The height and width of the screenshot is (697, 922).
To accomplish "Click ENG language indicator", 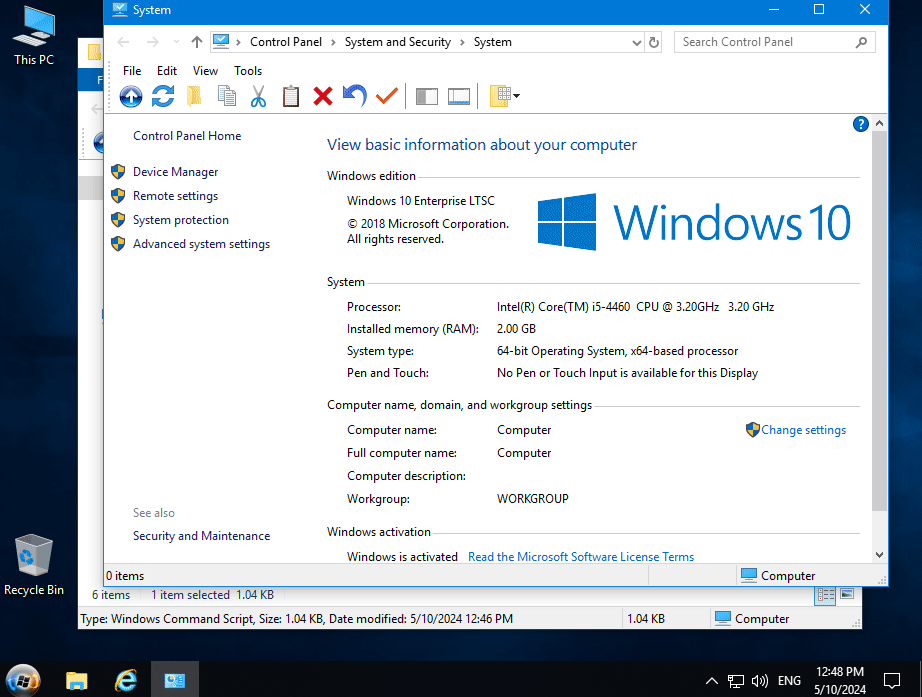I will pos(789,681).
